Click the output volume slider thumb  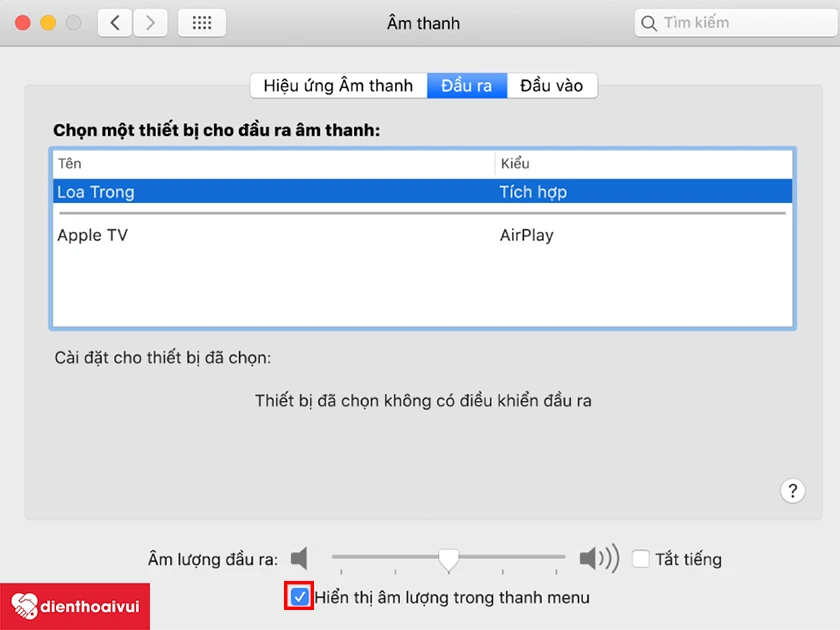tap(448, 560)
